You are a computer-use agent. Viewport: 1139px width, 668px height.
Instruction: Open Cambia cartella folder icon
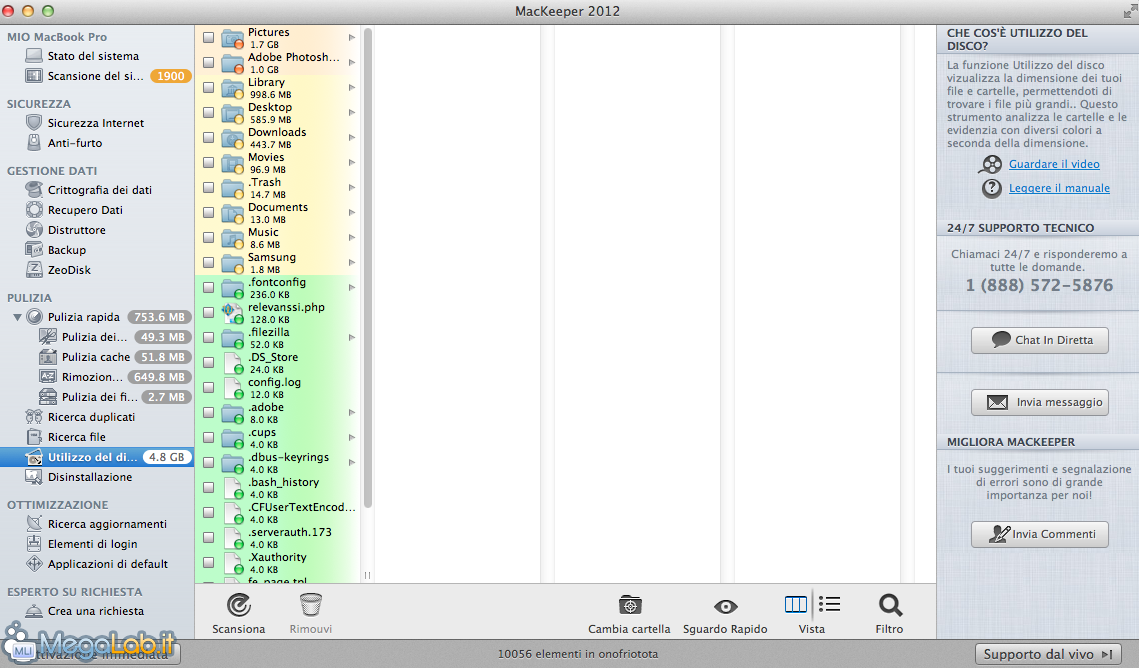tap(630, 605)
